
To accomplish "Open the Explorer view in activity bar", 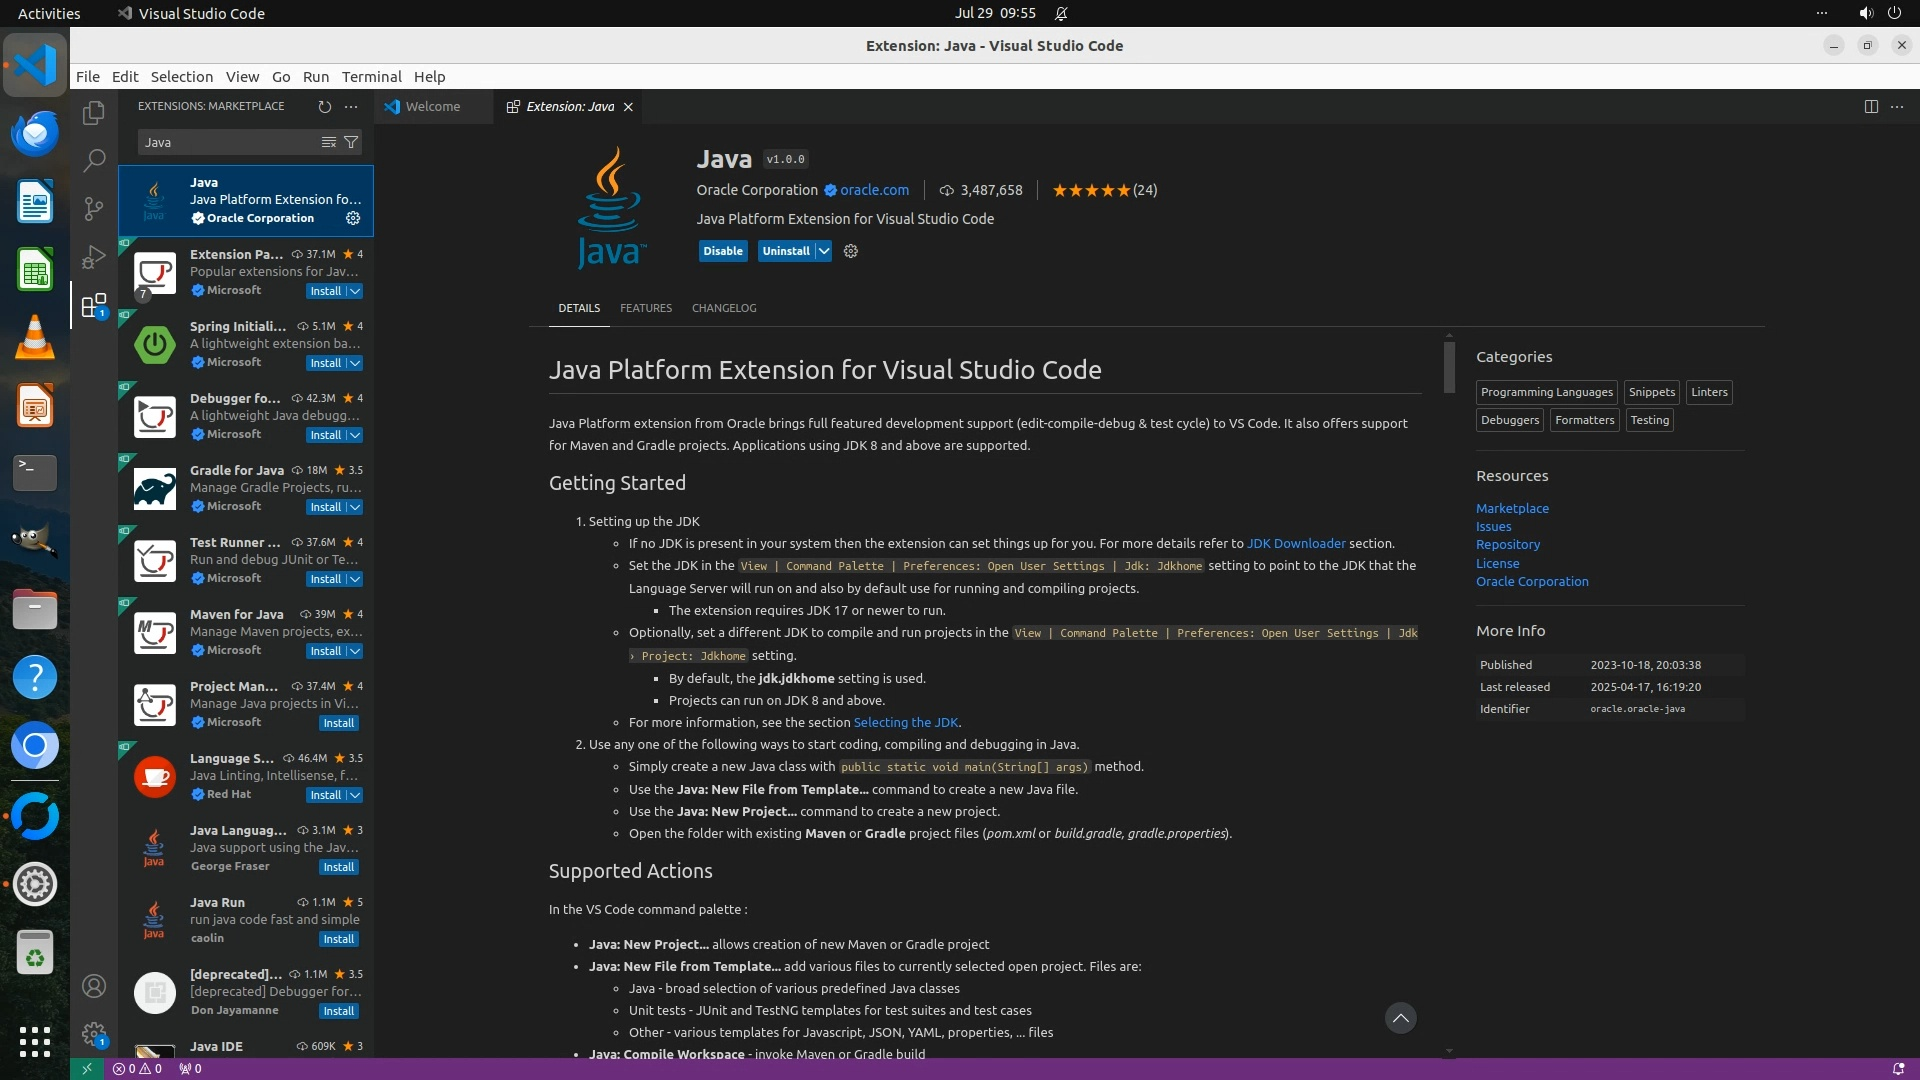I will (94, 113).
